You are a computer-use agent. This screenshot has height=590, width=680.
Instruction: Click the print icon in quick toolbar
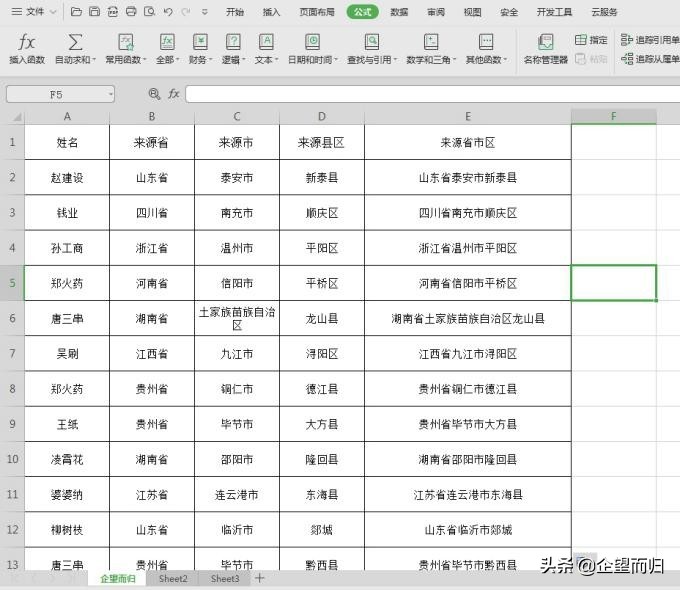click(131, 12)
